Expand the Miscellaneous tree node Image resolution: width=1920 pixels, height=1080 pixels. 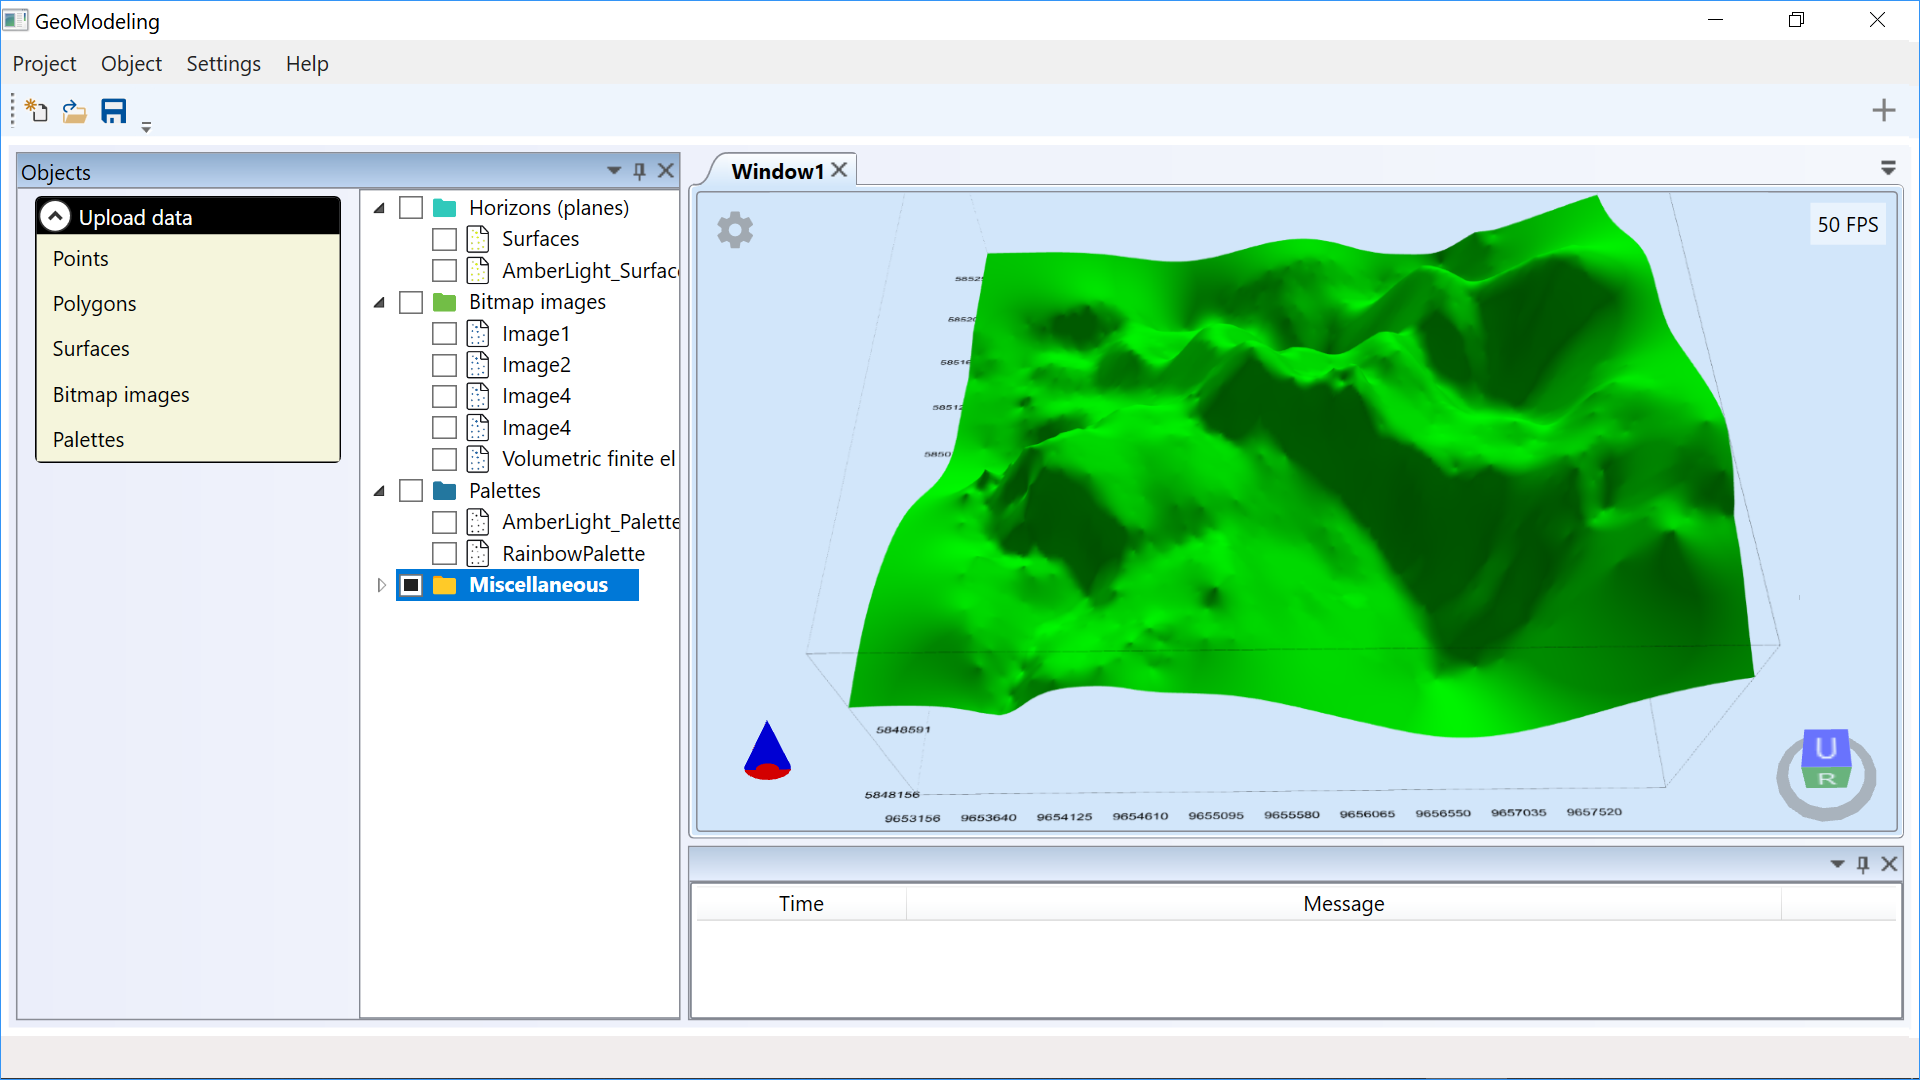(381, 585)
